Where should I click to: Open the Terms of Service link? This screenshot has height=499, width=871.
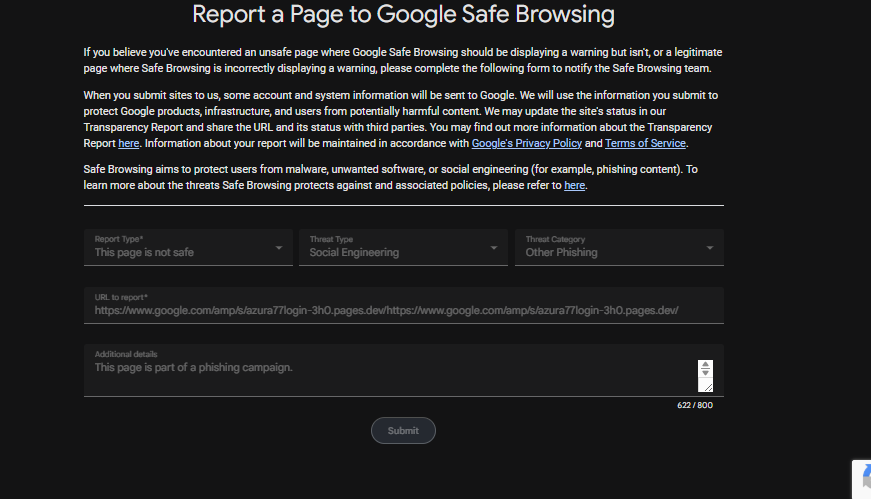[x=645, y=143]
